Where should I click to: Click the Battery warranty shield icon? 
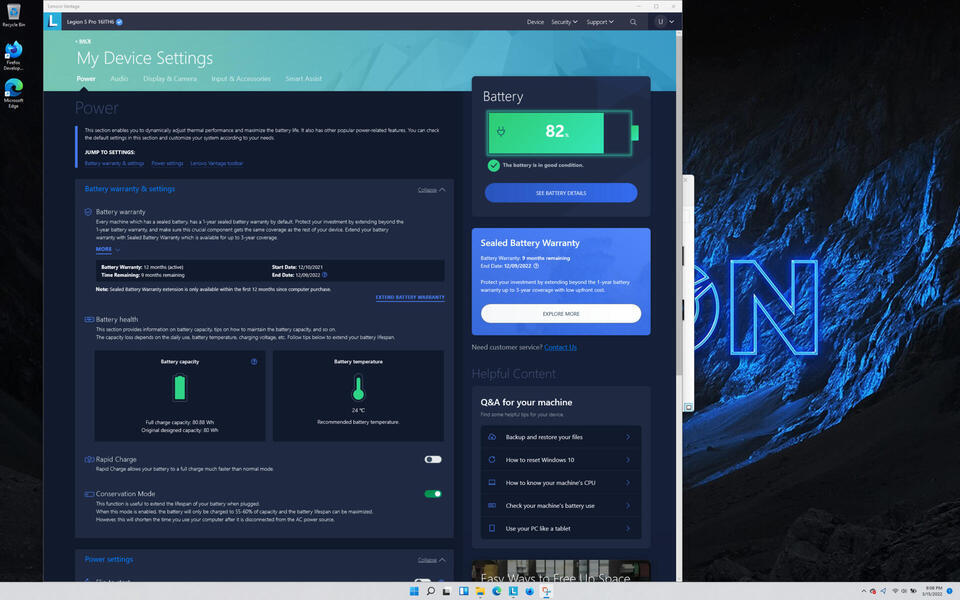[x=88, y=212]
